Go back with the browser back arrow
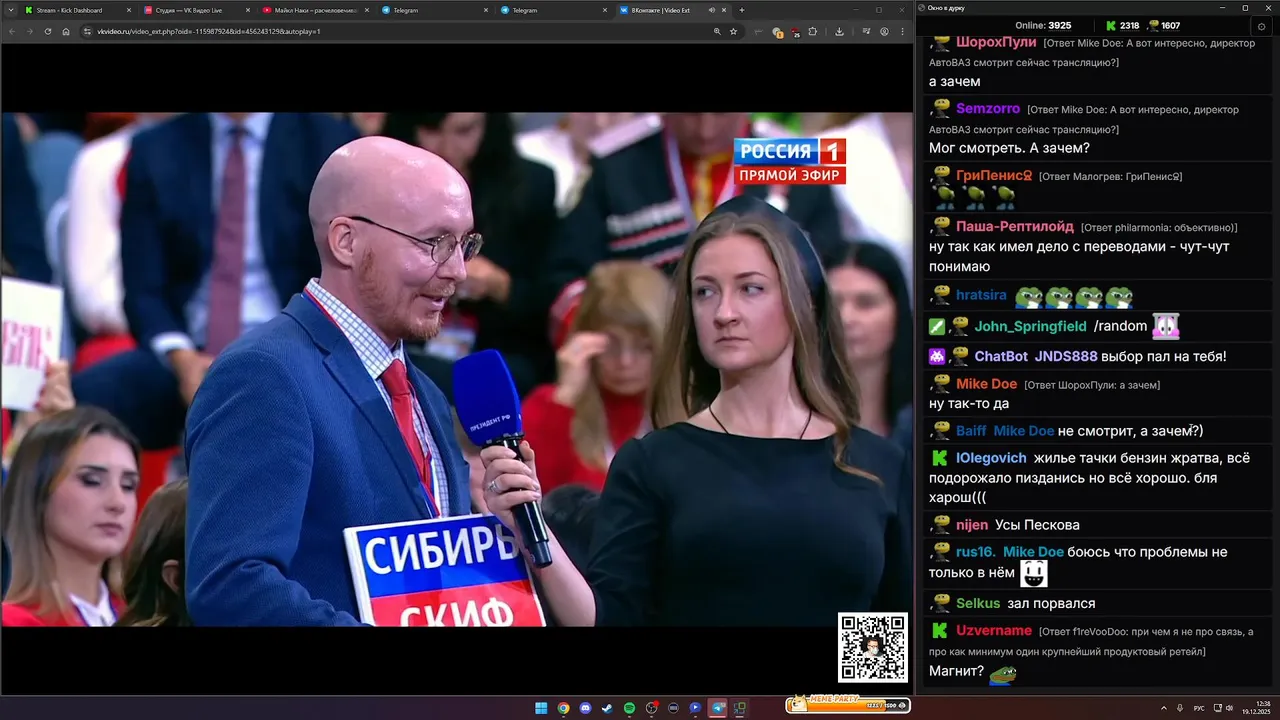 click(x=12, y=31)
